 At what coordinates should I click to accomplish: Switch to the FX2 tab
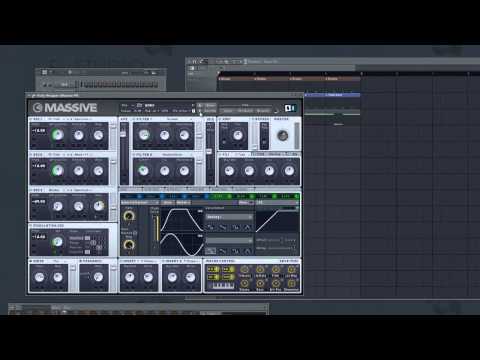259,154
